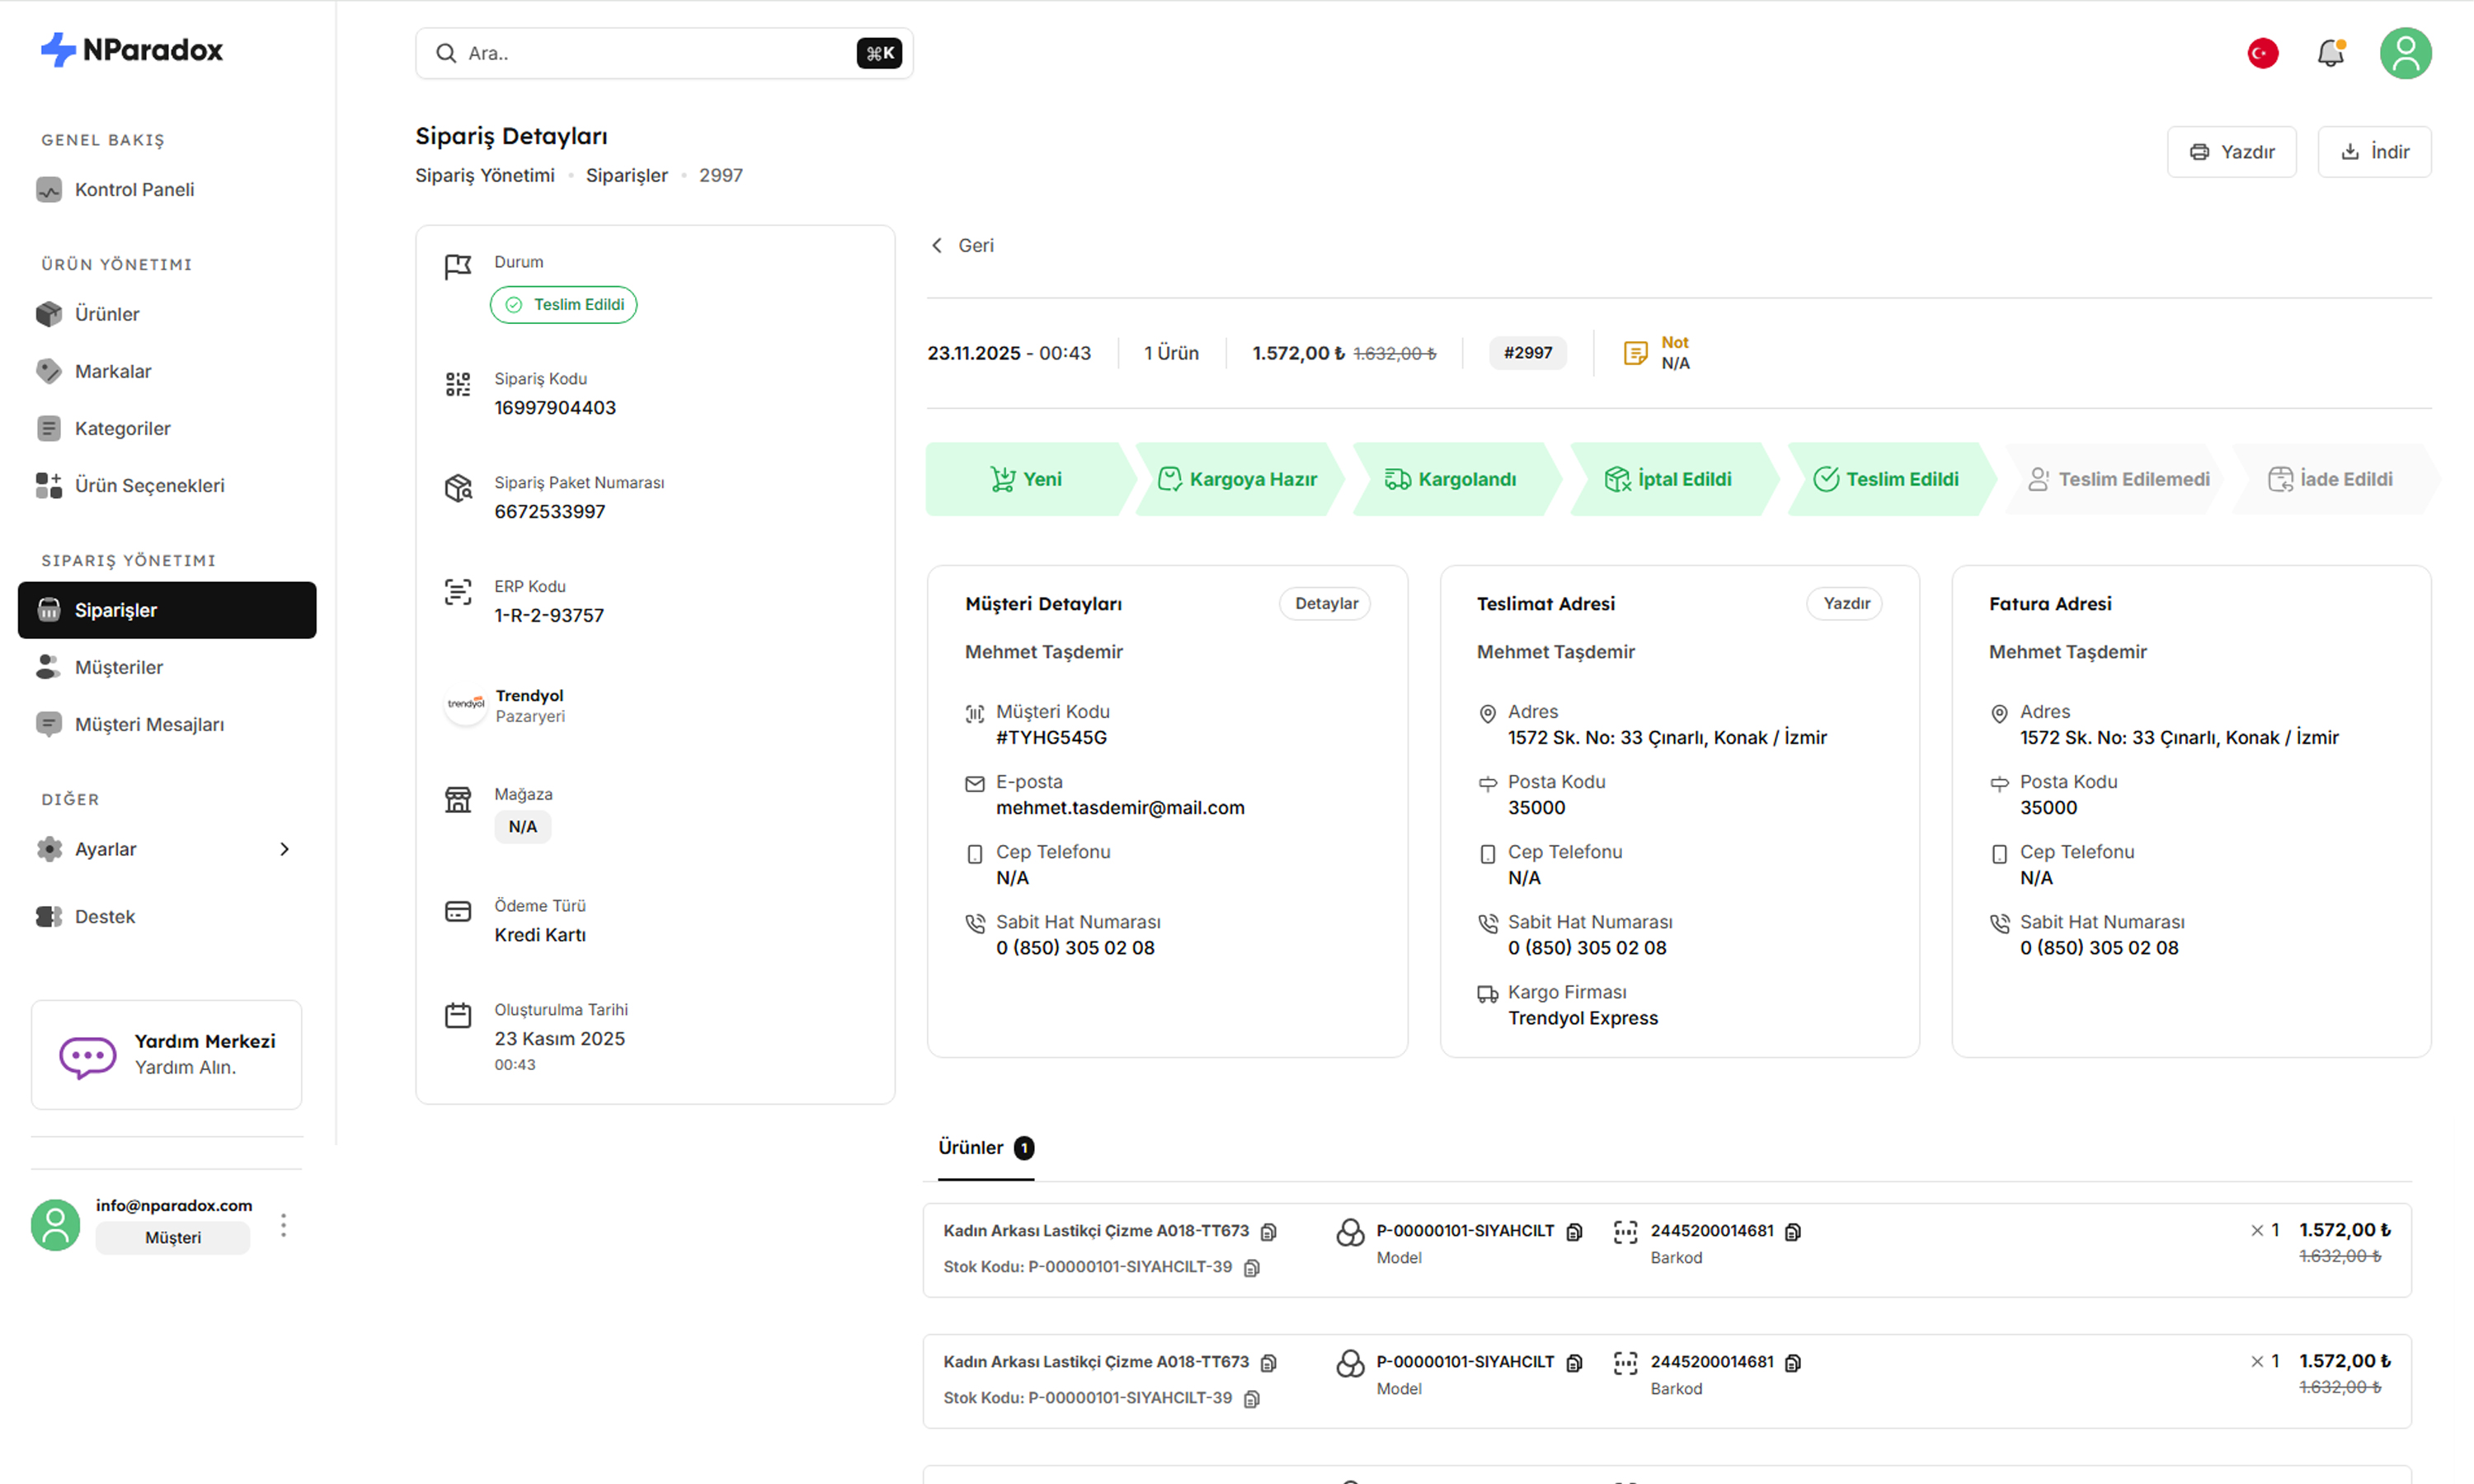Click the green user avatar in the header
Image resolution: width=2474 pixels, height=1484 pixels.
tap(2405, 53)
